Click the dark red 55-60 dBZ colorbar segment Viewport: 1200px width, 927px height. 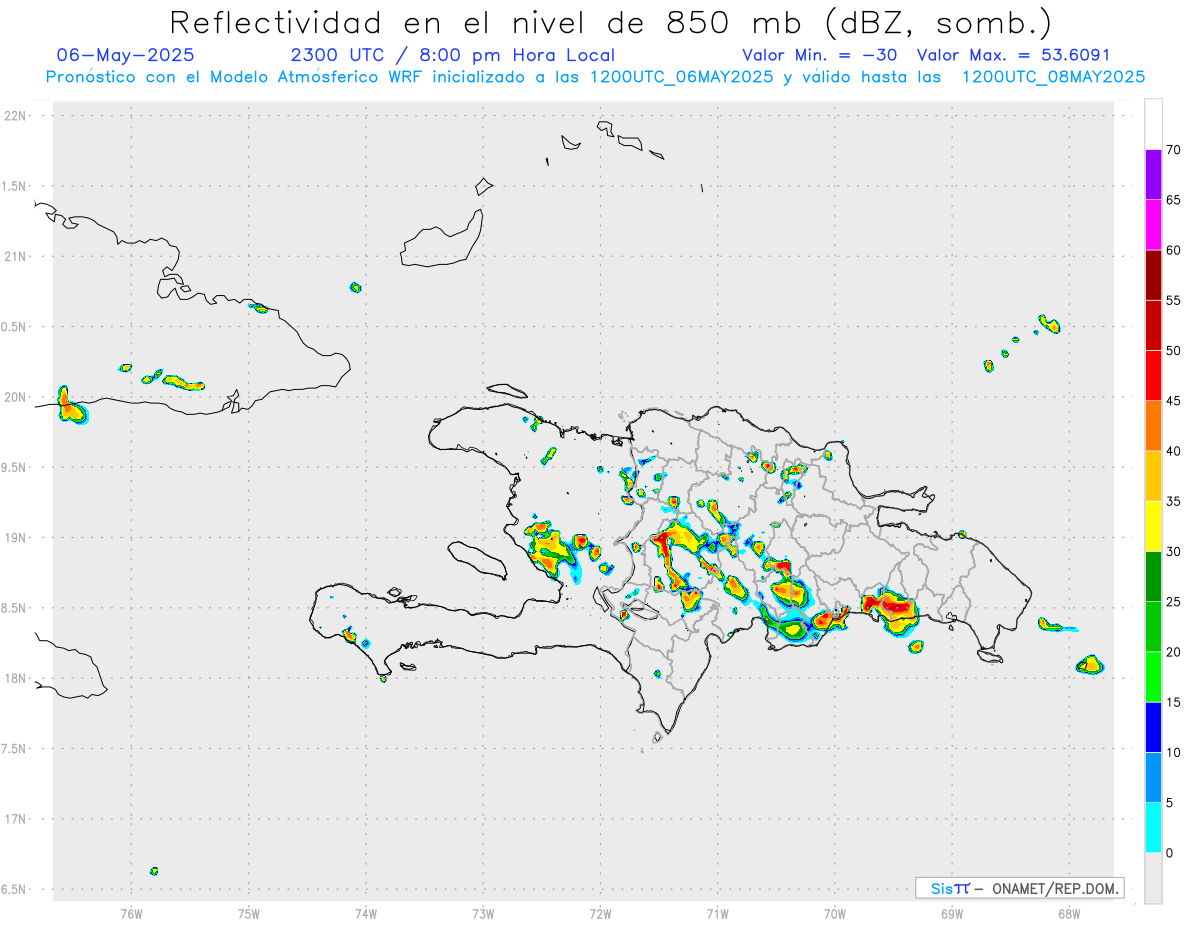pos(1153,275)
